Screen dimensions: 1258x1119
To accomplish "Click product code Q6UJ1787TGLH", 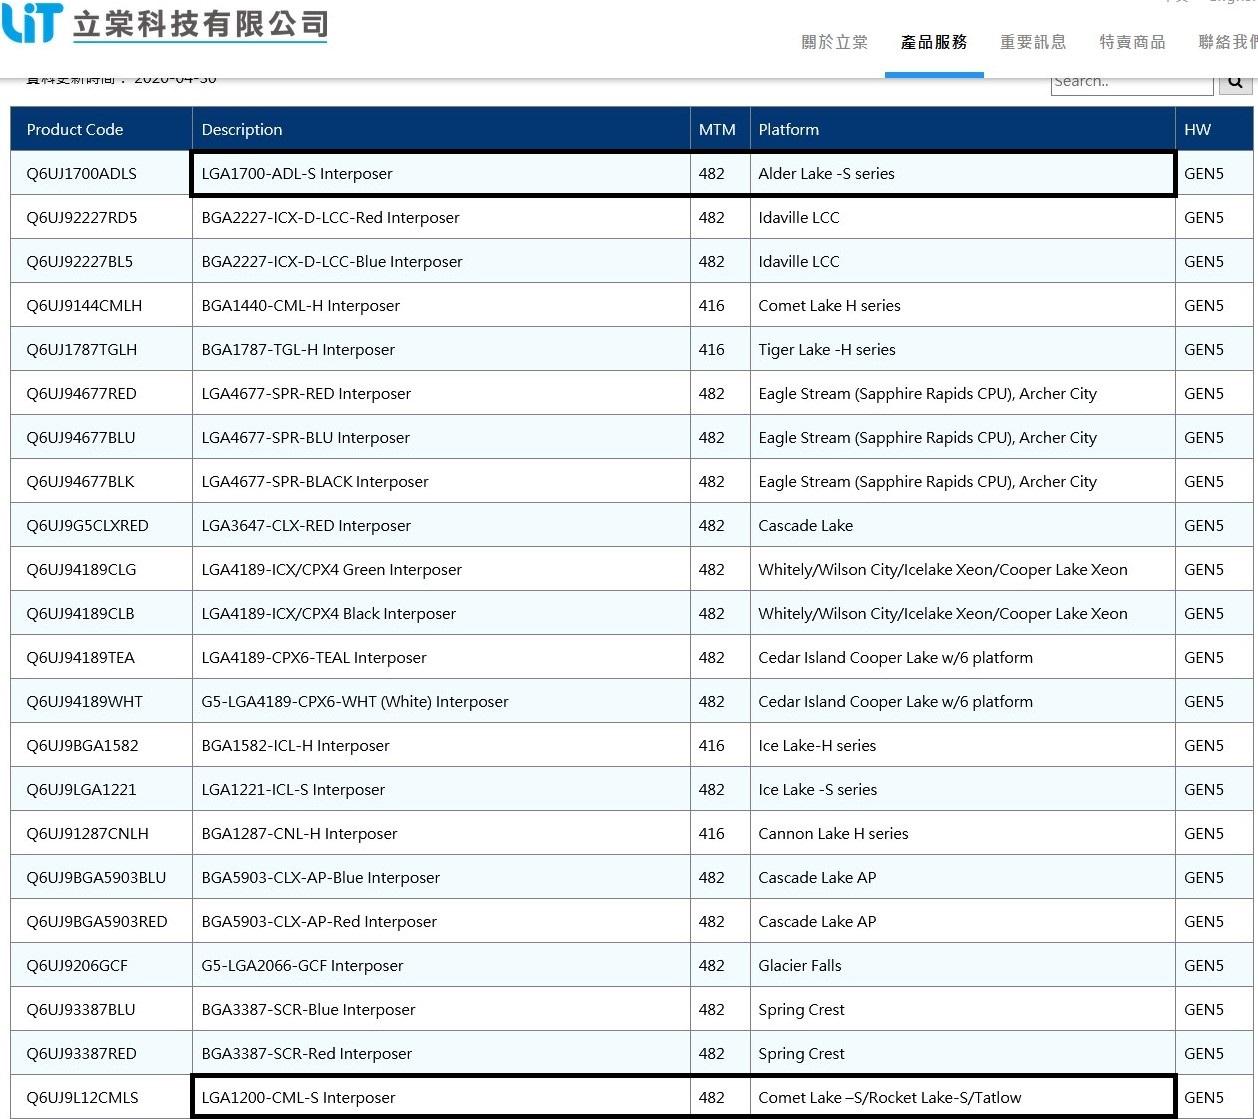I will [82, 350].
